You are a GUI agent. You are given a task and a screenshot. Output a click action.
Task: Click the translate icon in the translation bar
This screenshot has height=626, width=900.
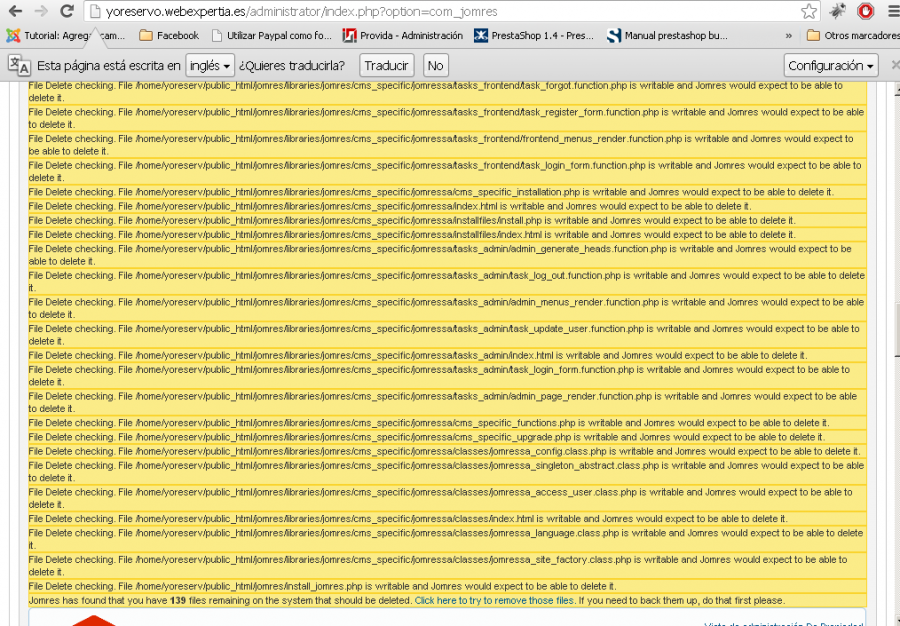click(x=19, y=65)
